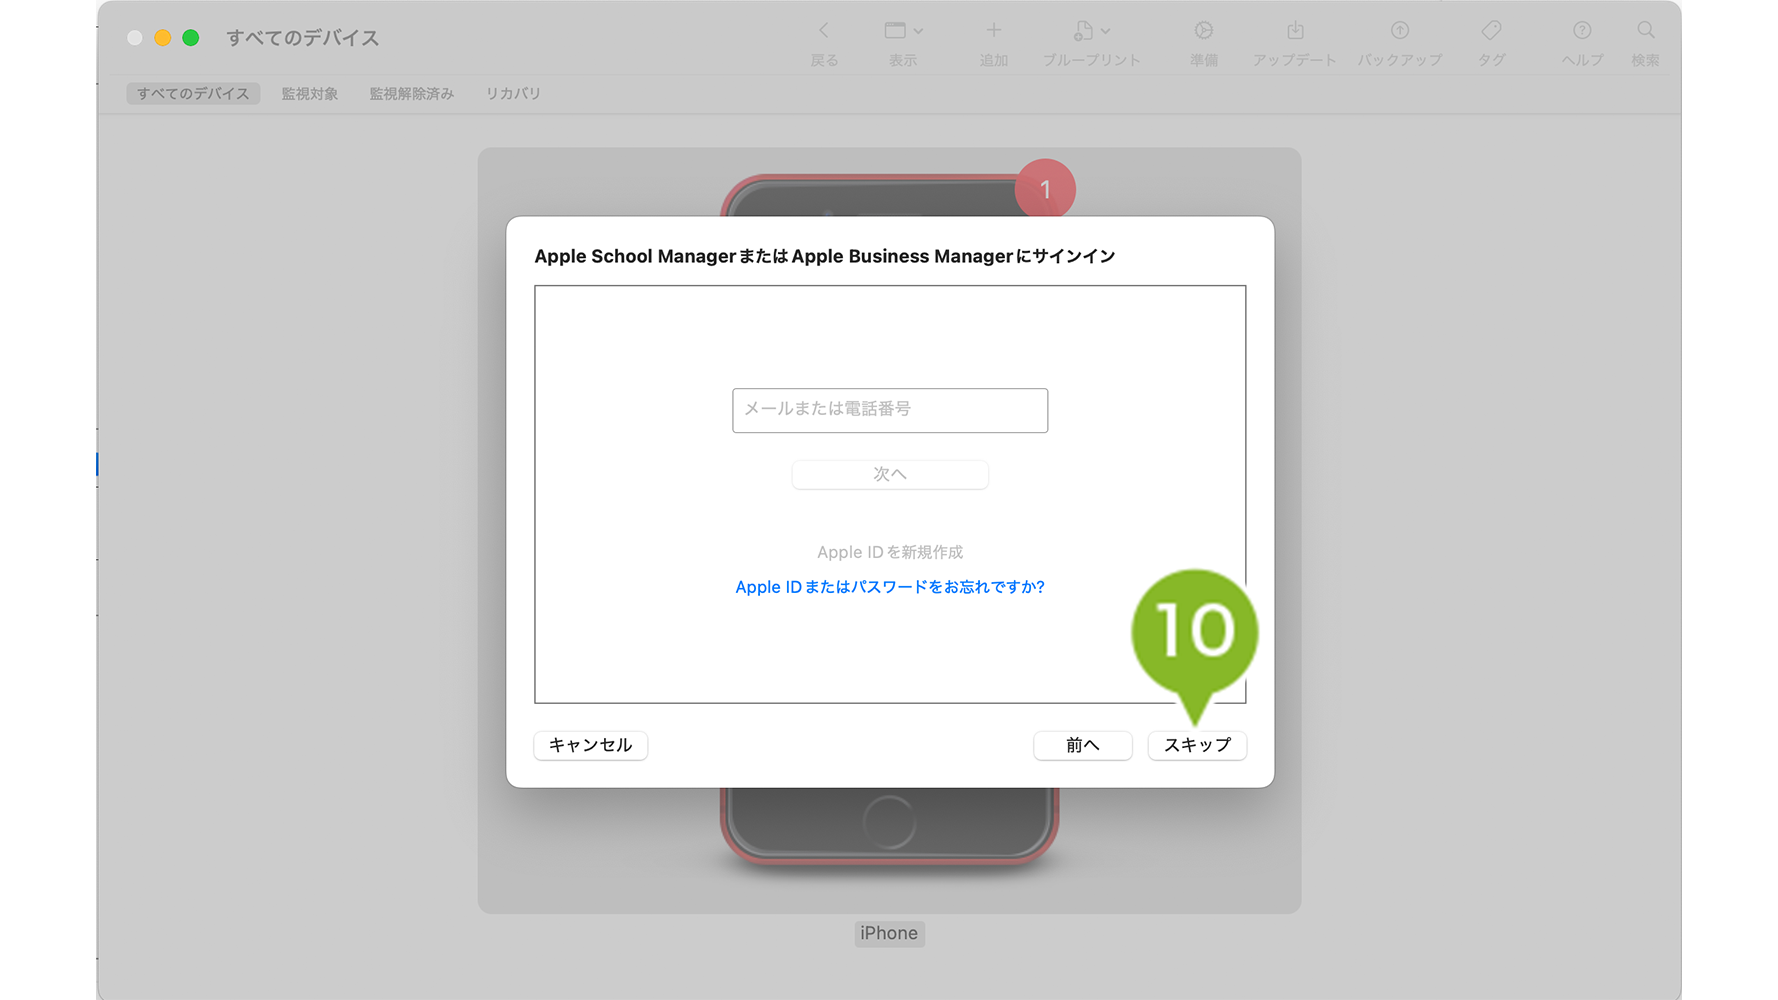Switch to the 監視対象 tab
Viewport: 1778px width, 1000px height.
pyautogui.click(x=309, y=93)
